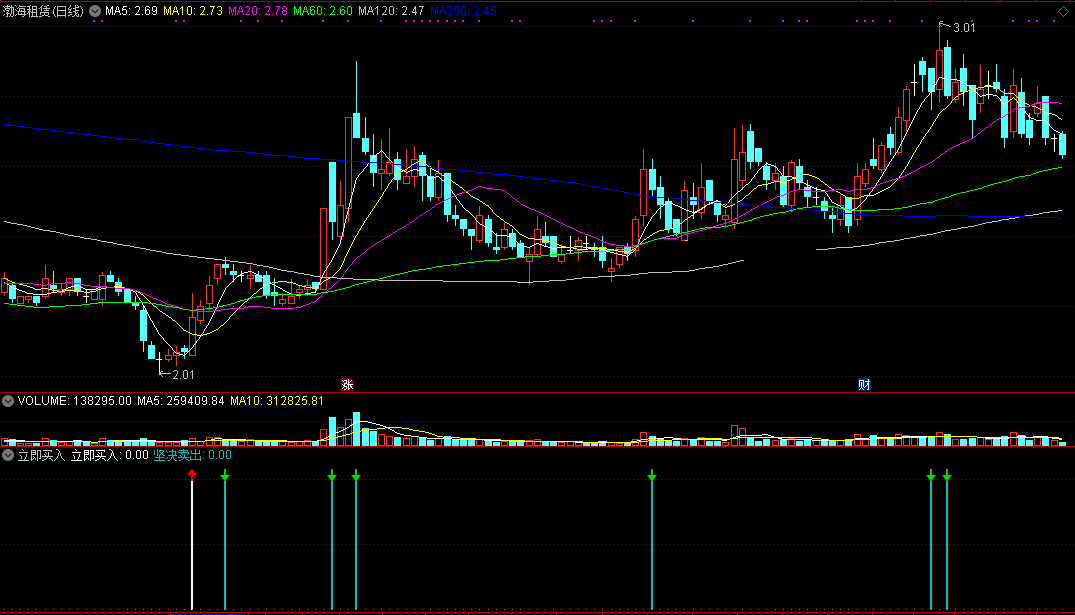The height and width of the screenshot is (615, 1075).
Task: Click the 3.01 high price label
Action: (x=964, y=28)
